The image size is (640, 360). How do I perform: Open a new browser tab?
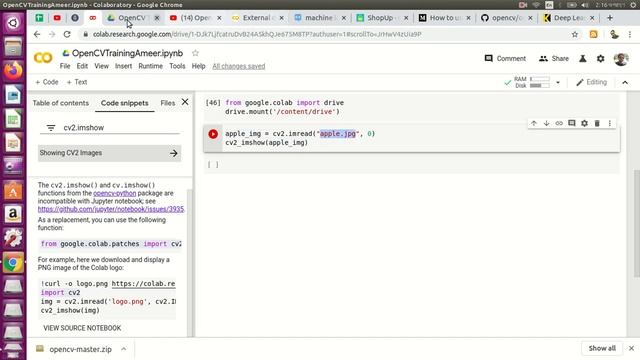click(610, 18)
